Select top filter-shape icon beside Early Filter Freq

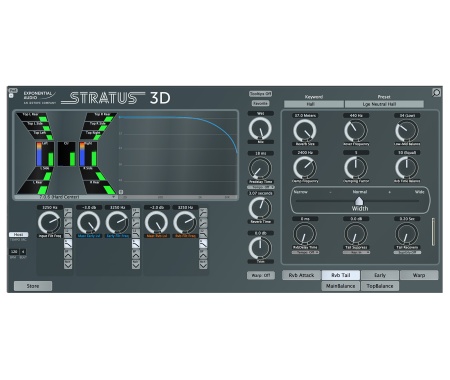[x=136, y=212]
